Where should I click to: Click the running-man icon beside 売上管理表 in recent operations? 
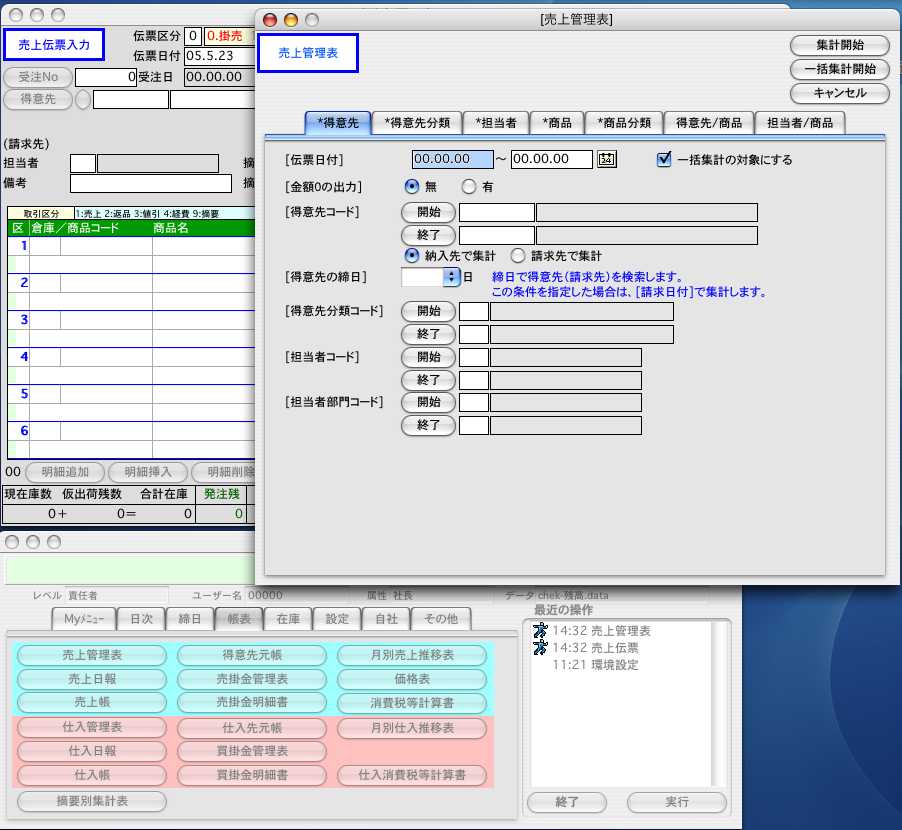(x=540, y=631)
